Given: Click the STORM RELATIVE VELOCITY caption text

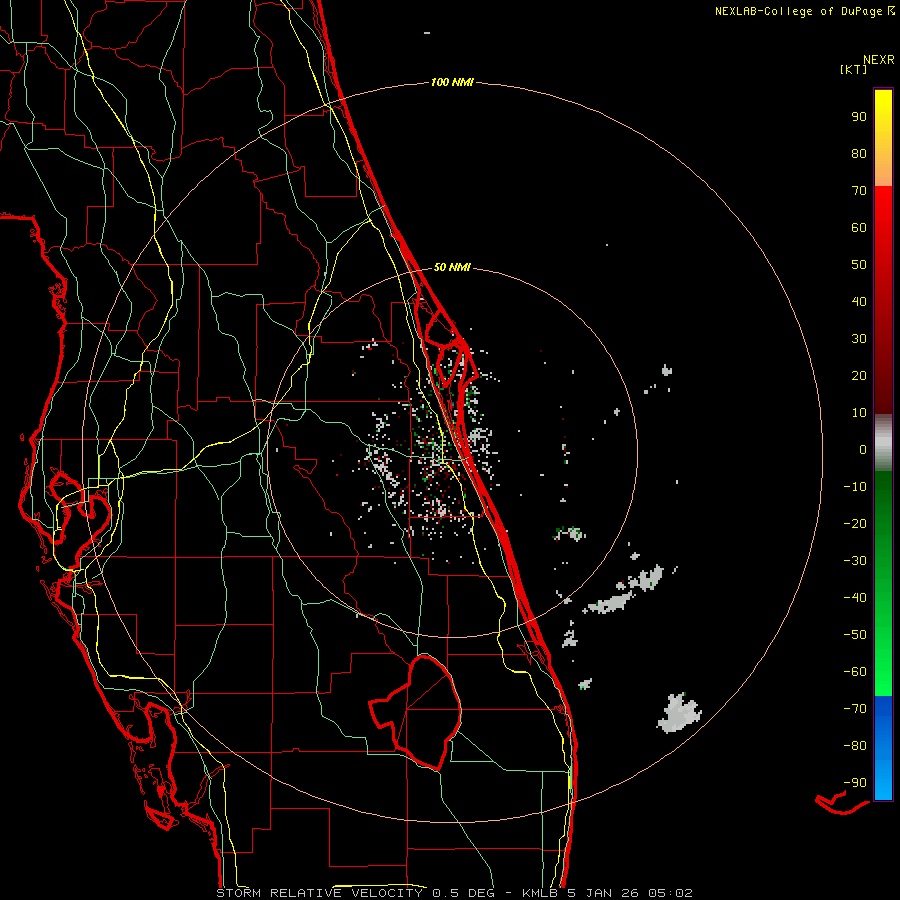Looking at the screenshot, I should click(x=321, y=893).
